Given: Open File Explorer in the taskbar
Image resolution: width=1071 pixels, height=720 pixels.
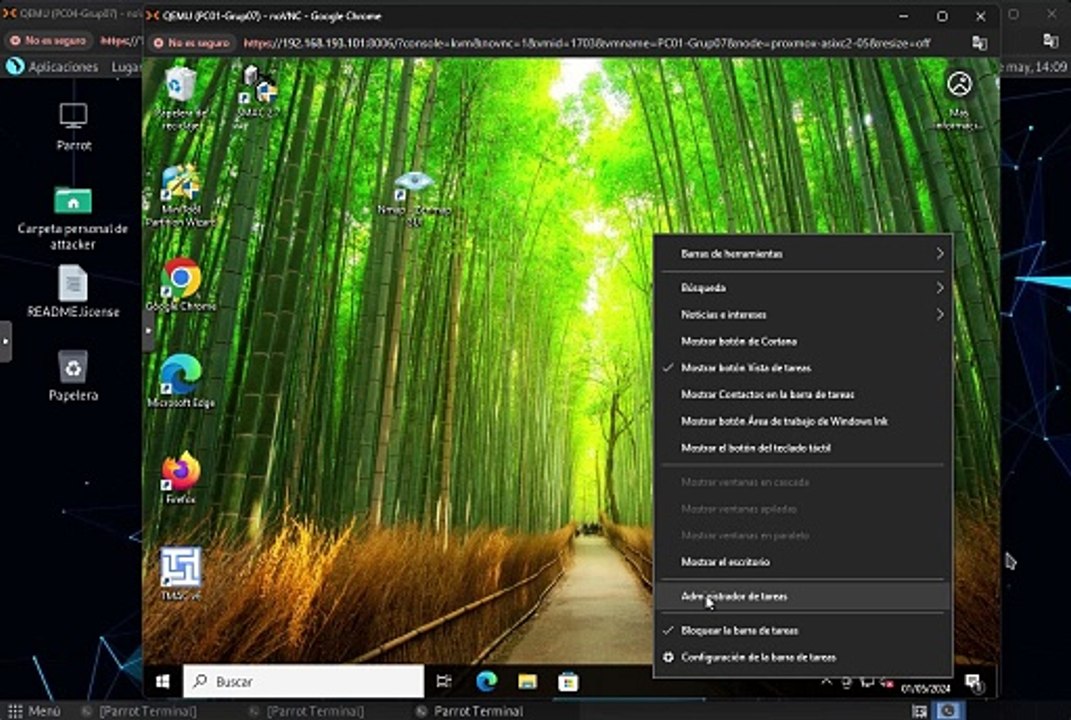Looking at the screenshot, I should point(527,681).
